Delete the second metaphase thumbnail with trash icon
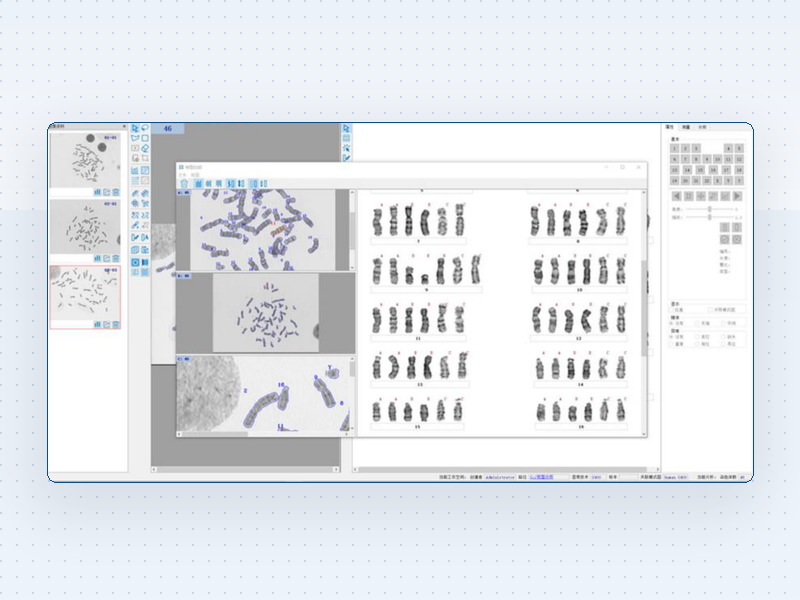Viewport: 800px width, 600px height. pyautogui.click(x=115, y=258)
